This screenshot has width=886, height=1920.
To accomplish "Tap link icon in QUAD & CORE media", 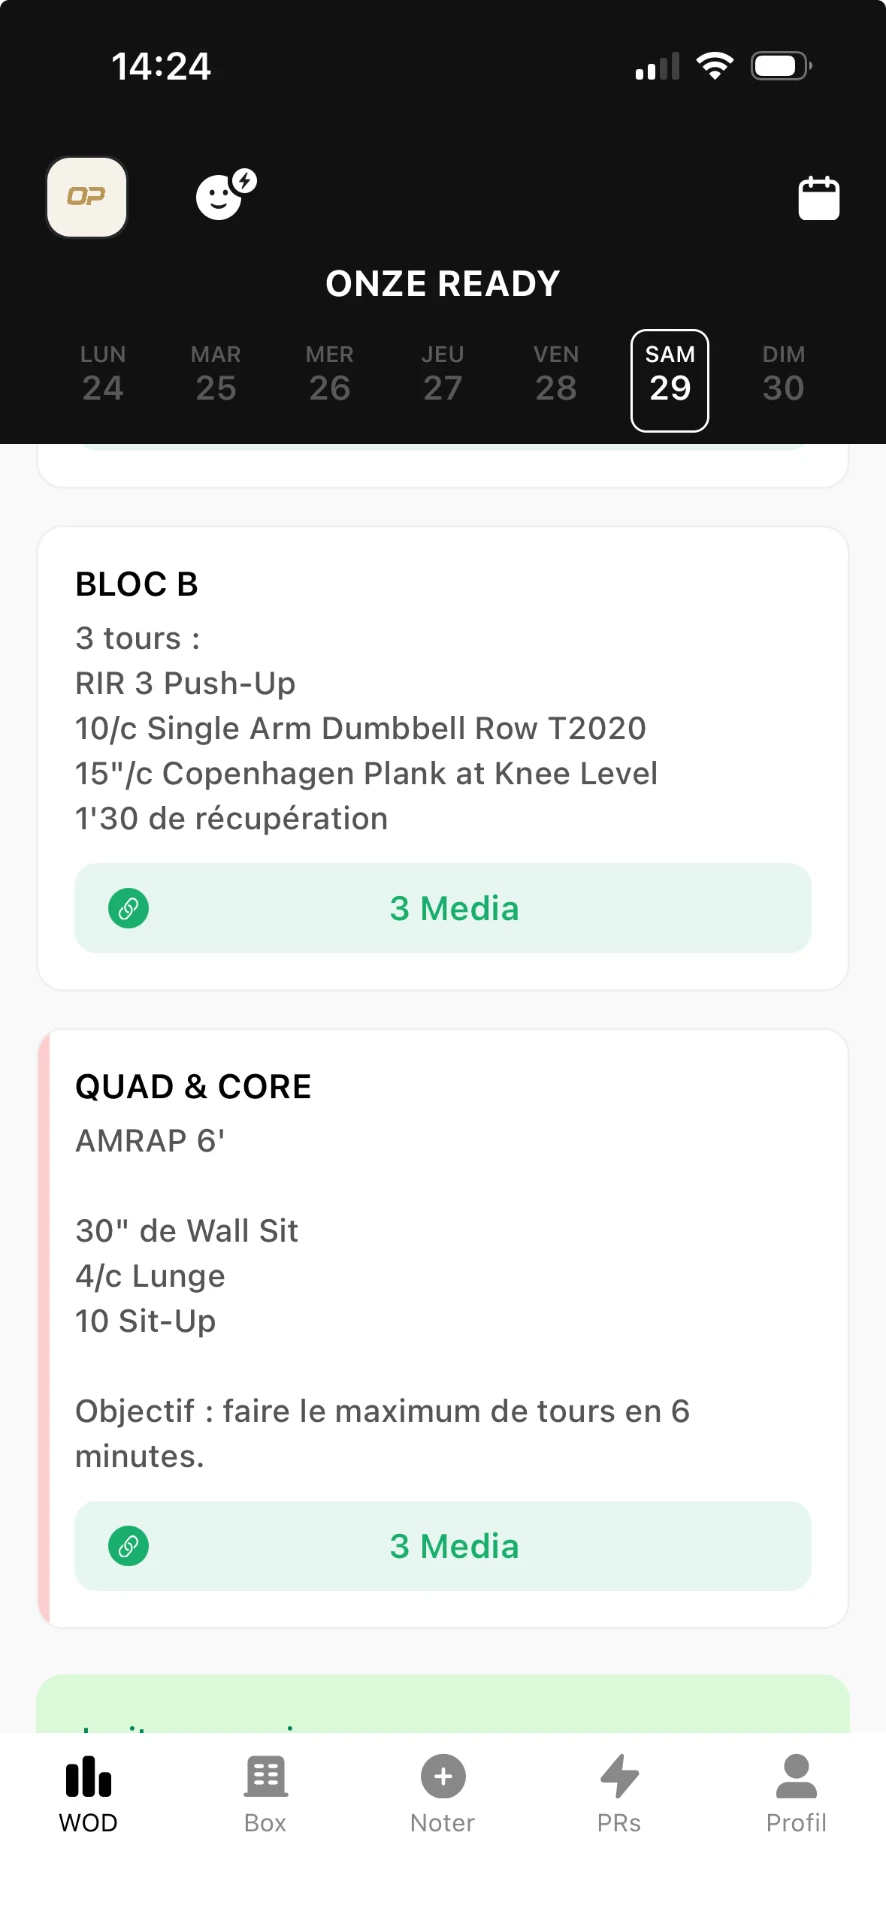I will point(128,1546).
